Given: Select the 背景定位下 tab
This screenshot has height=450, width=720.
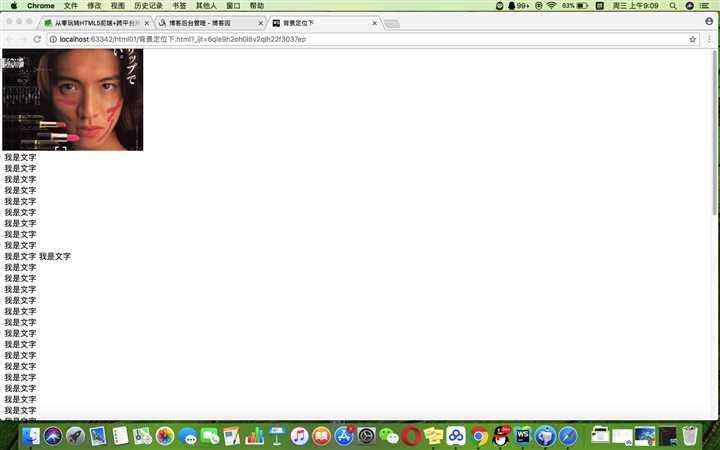Looking at the screenshot, I should (323, 23).
